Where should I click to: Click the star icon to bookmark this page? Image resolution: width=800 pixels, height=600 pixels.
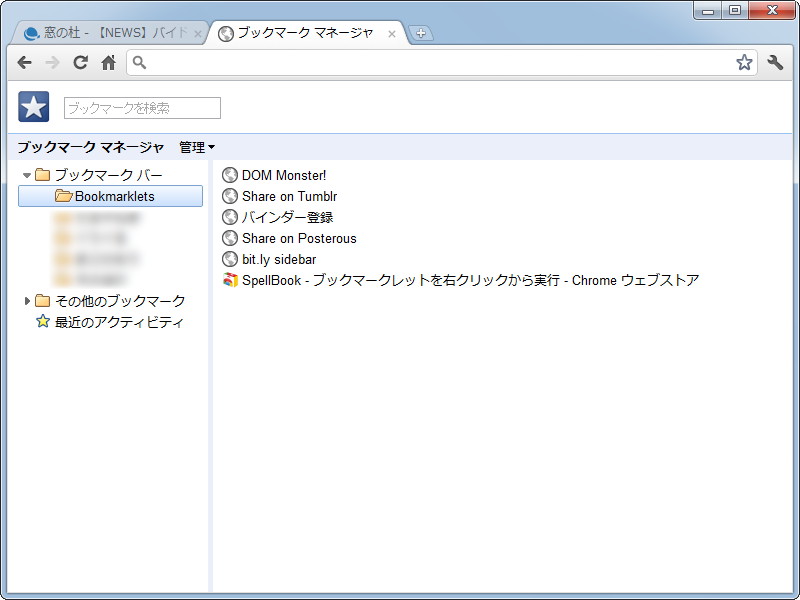743,62
